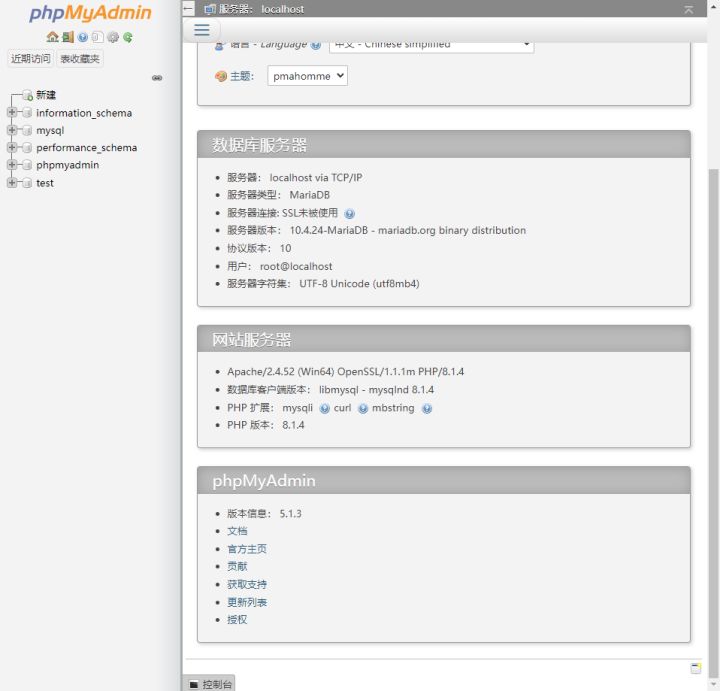Open test database in tree
720x691 pixels.
[45, 183]
